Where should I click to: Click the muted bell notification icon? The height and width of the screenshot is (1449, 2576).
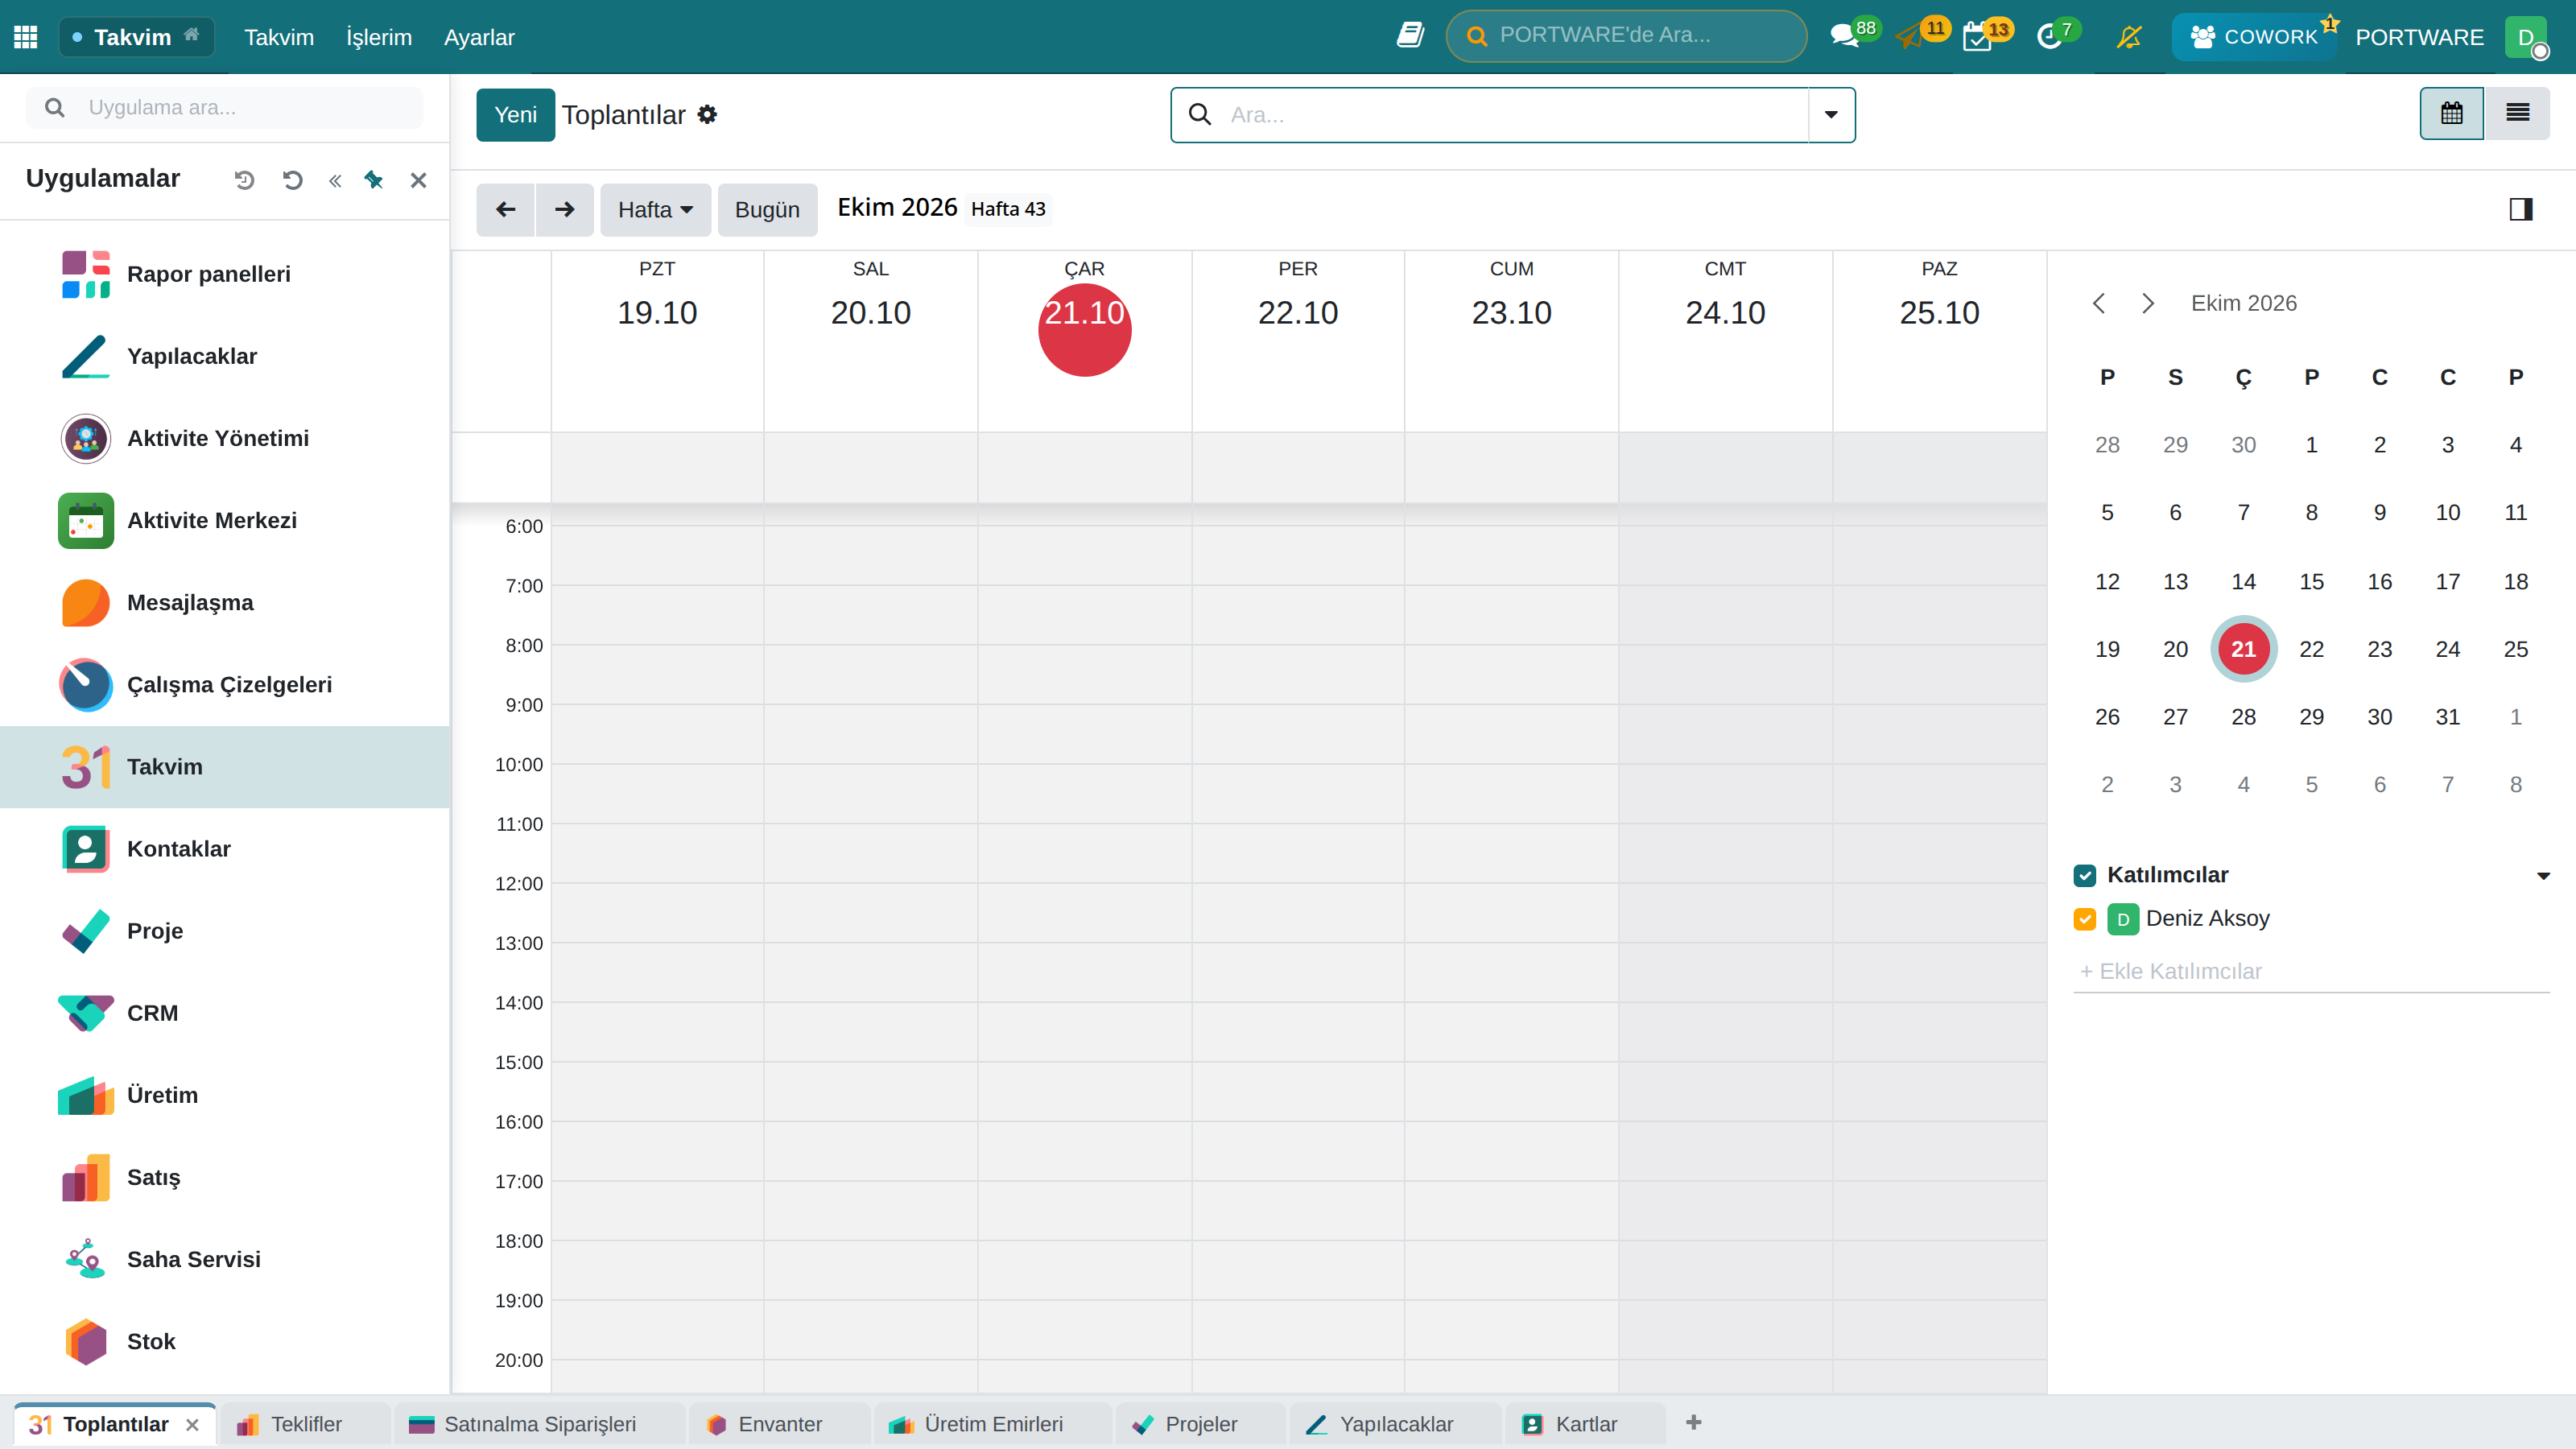coord(2129,37)
